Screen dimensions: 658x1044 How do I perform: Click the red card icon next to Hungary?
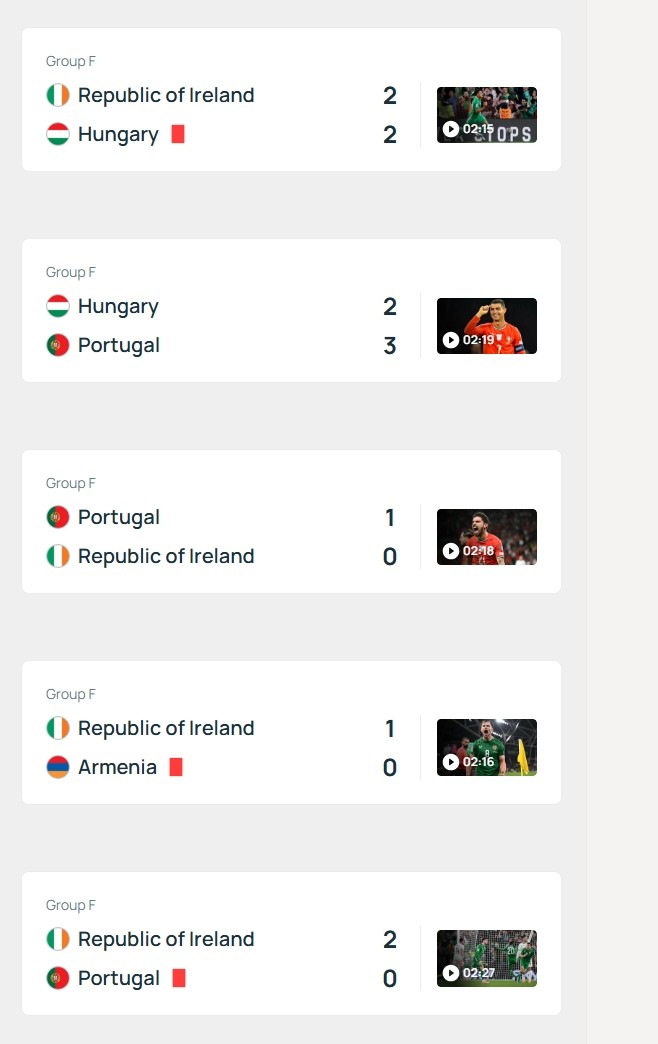coord(178,134)
